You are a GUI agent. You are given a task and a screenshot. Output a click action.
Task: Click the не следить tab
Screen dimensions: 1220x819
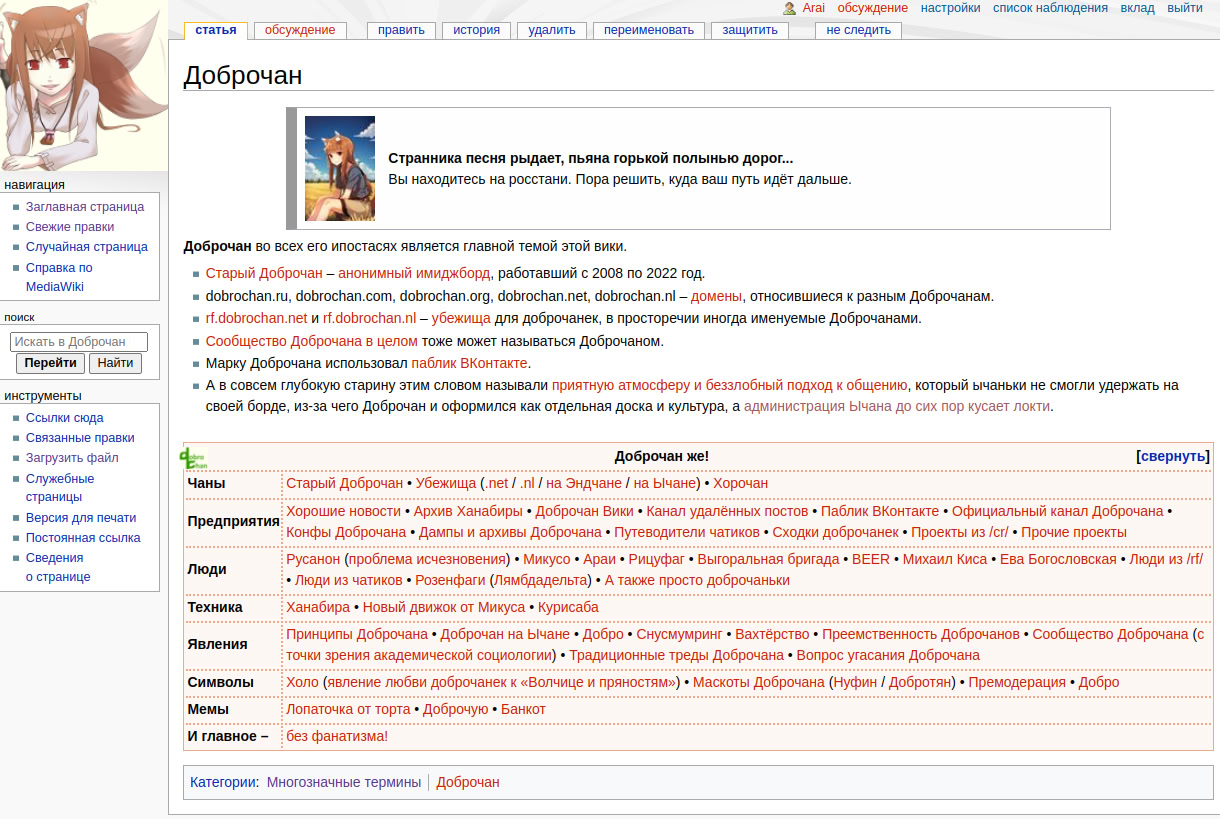pyautogui.click(x=859, y=30)
